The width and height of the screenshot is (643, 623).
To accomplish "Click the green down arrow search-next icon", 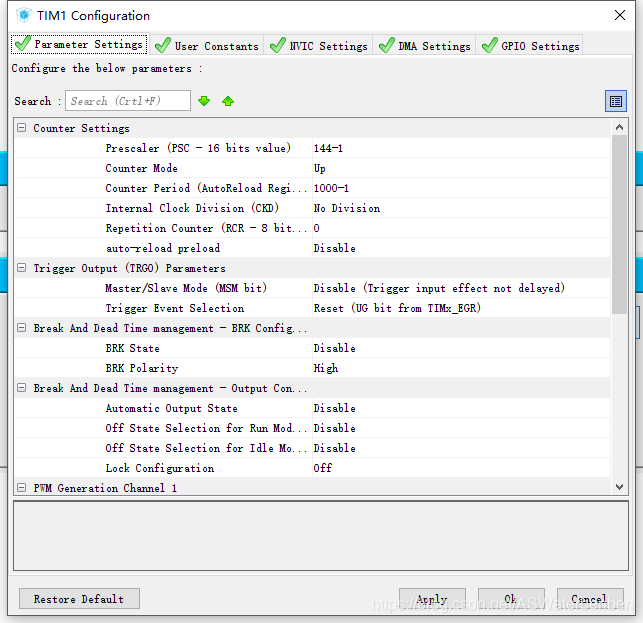I will point(204,101).
